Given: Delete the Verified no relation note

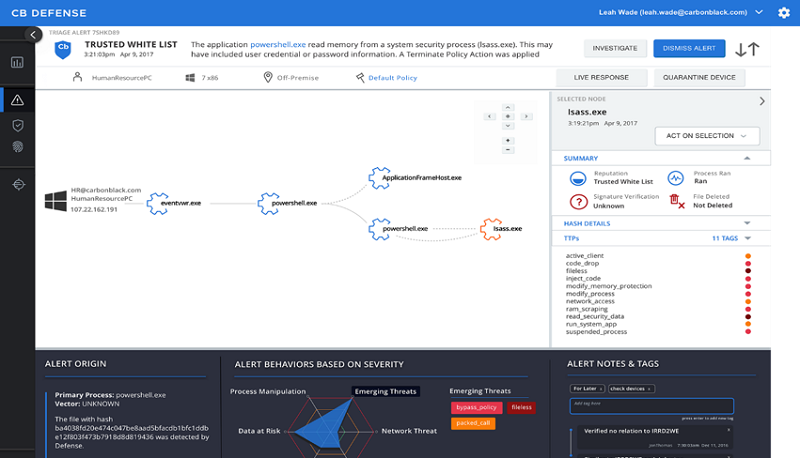Looking at the screenshot, I should coord(729,430).
